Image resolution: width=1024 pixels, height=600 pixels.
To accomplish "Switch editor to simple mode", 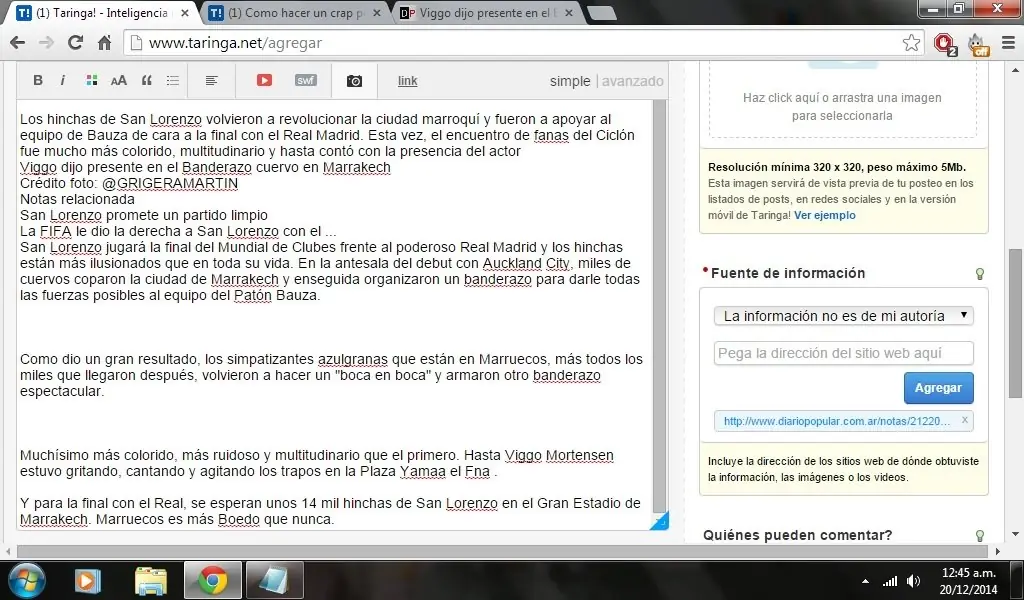I will click(569, 81).
